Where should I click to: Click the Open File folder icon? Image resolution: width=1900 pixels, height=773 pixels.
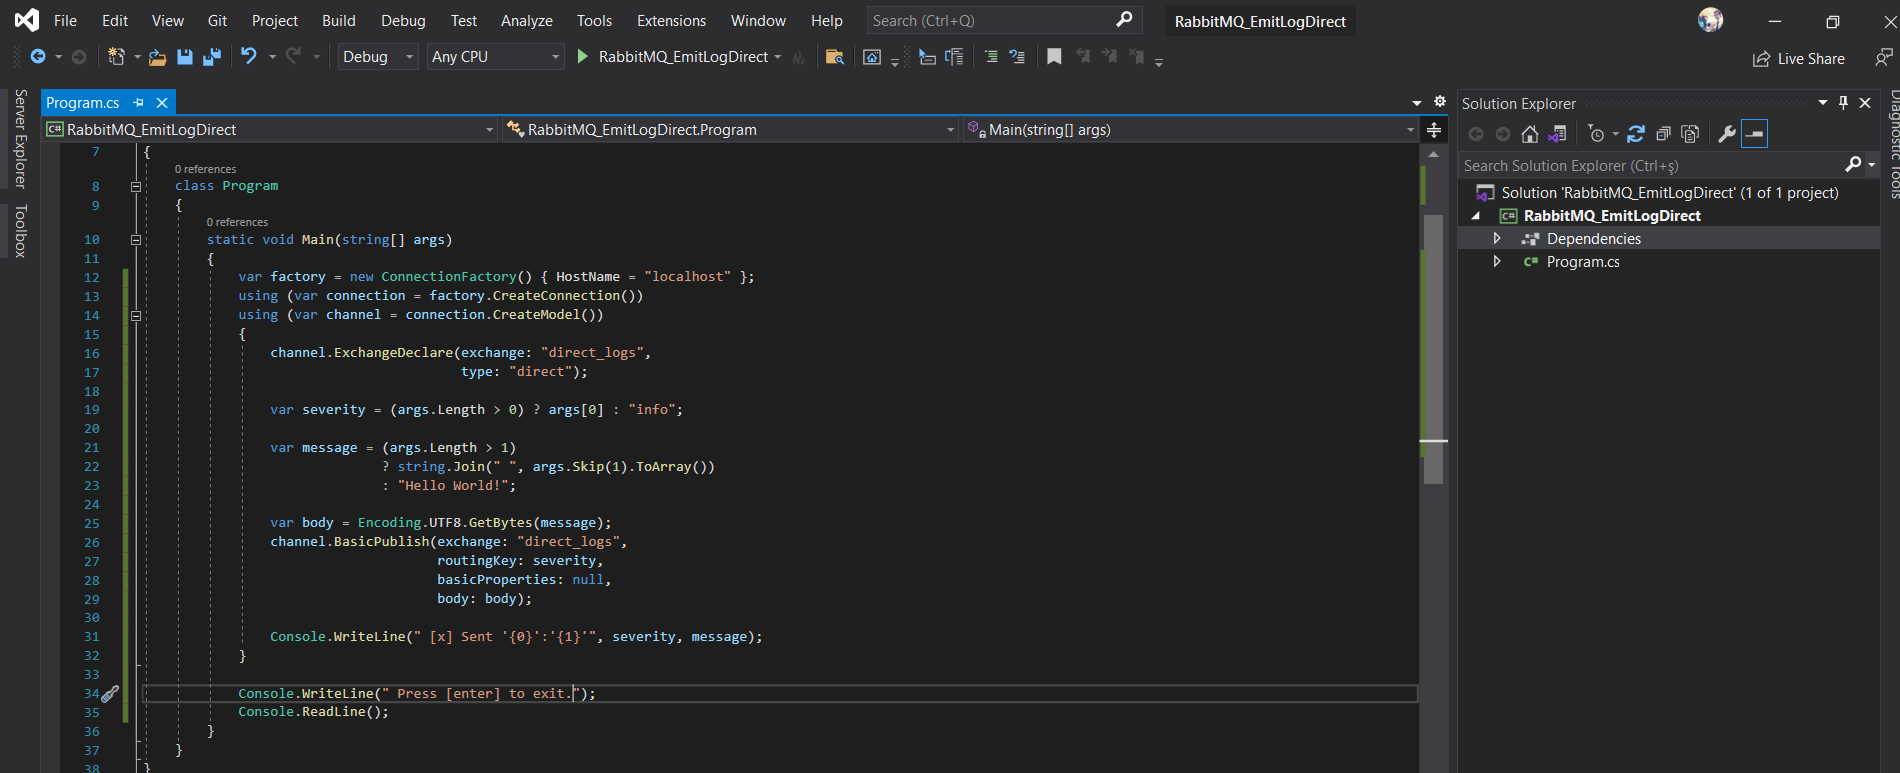coord(157,57)
